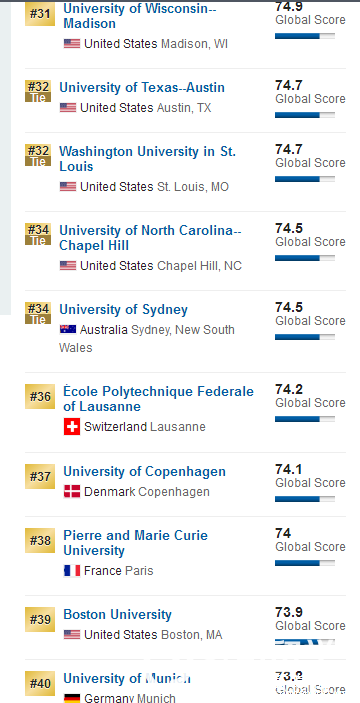
Task: Open the University of Sydney link
Action: 123,309
